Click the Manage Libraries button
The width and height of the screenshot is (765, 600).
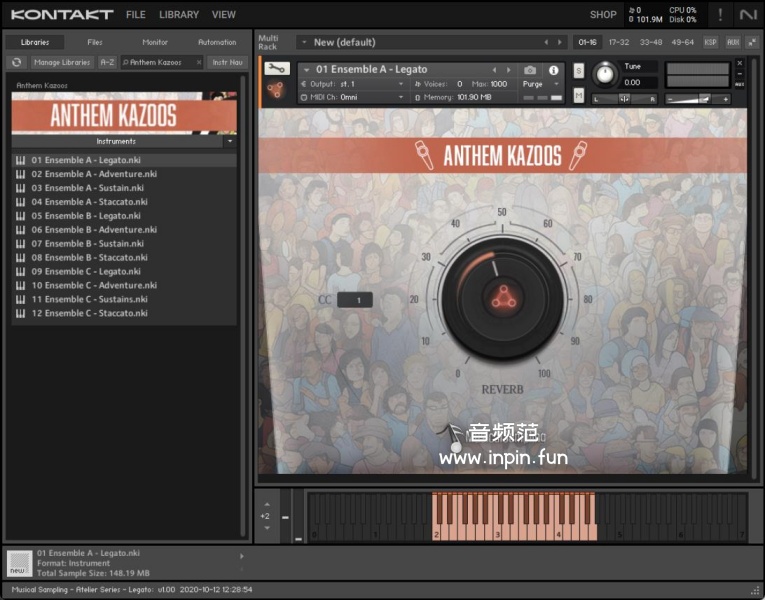(62, 62)
